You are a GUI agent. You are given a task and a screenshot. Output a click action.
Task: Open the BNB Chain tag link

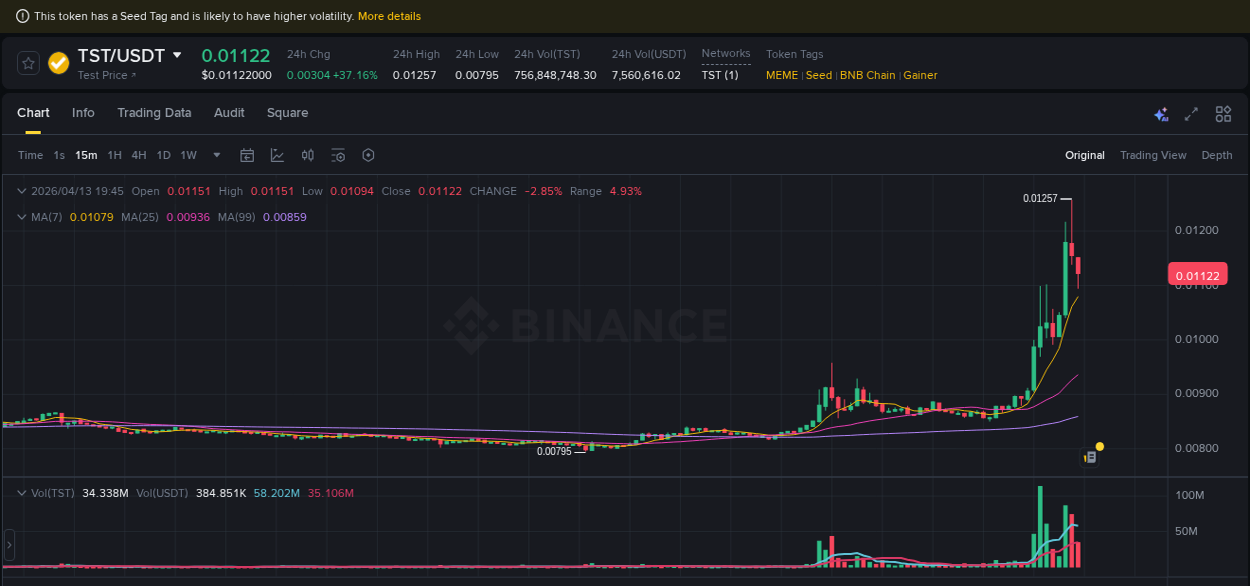pos(867,75)
